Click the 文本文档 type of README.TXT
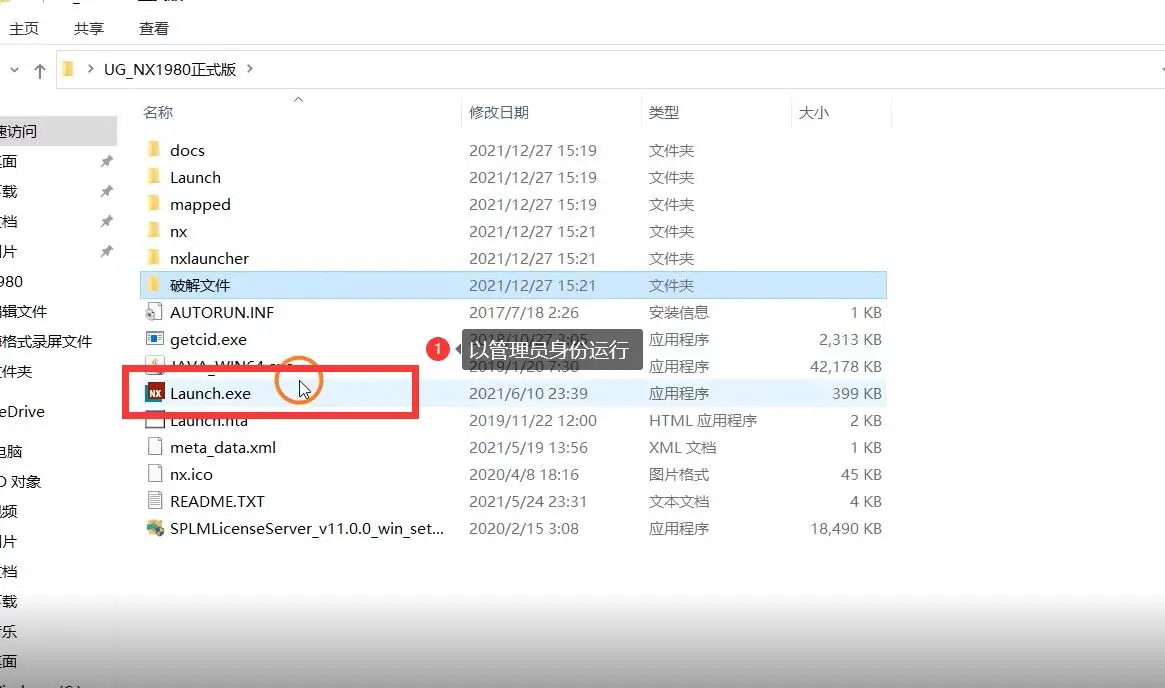The height and width of the screenshot is (688, 1165). coord(678,502)
